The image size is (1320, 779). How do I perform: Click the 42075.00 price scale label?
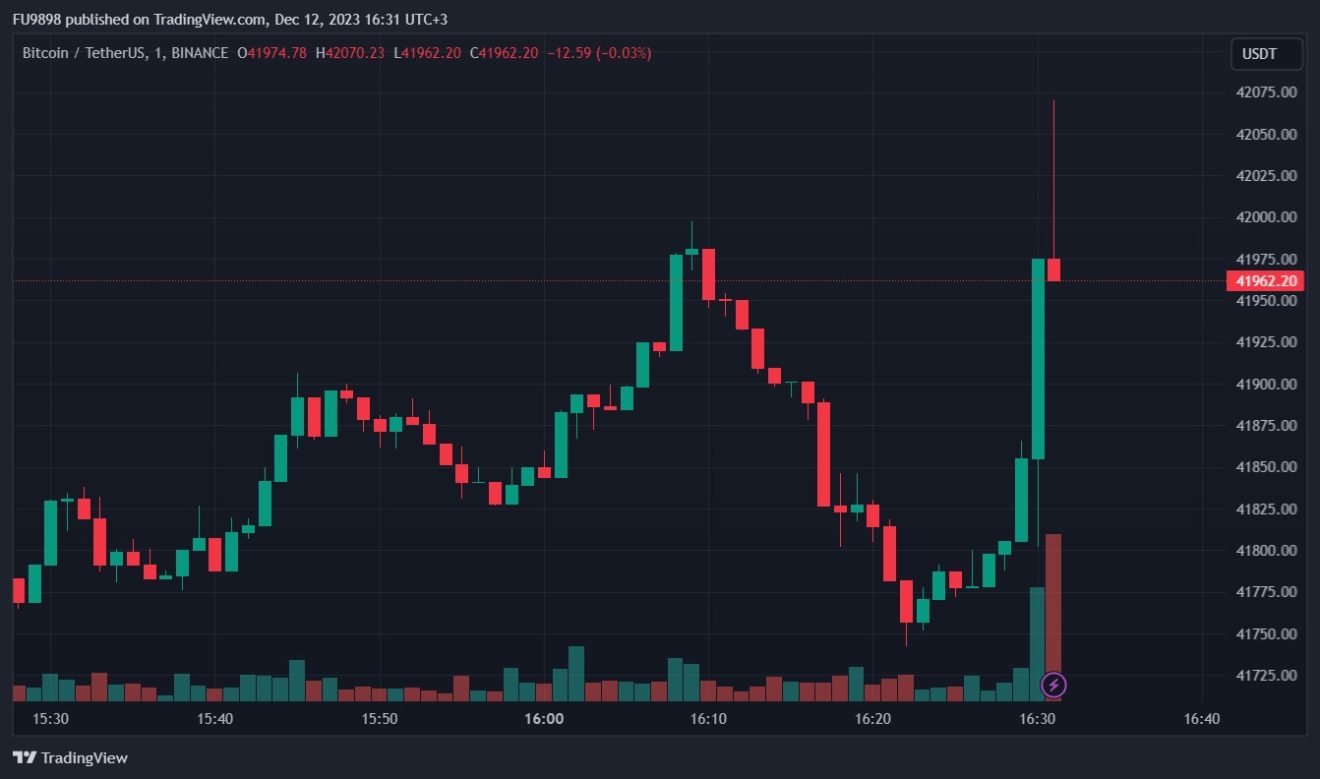click(1266, 92)
